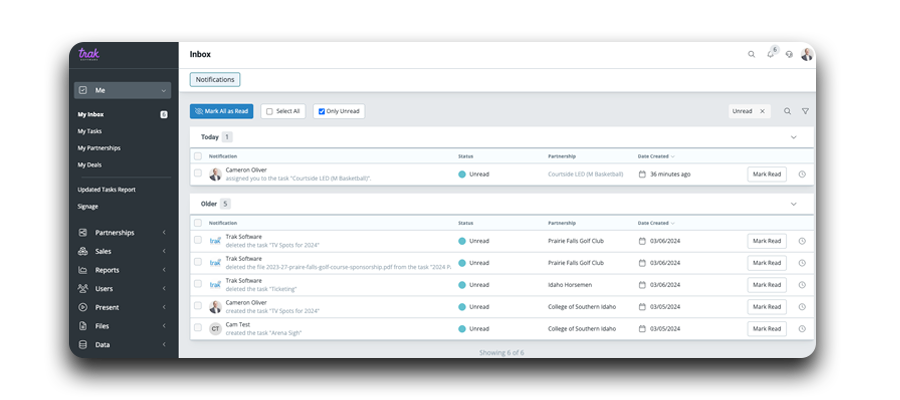This screenshot has height=400, width=900.
Task: Open the filter funnel icon
Action: coord(805,111)
